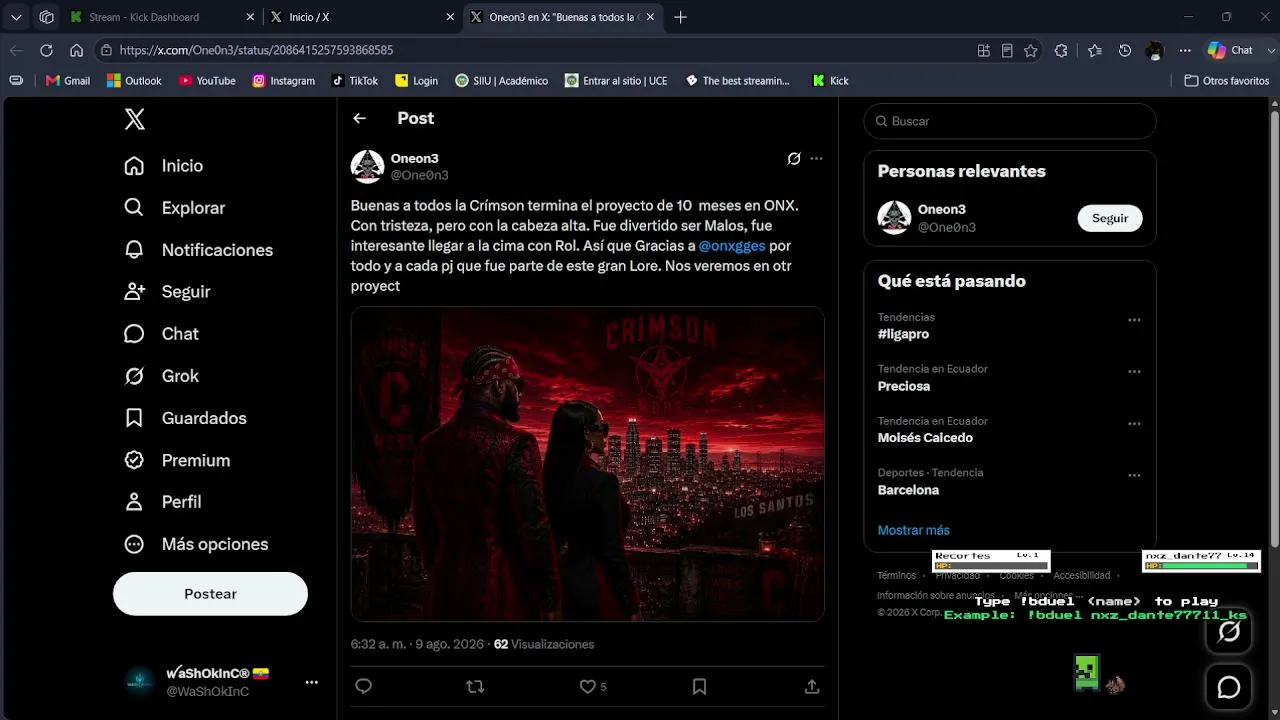
Task: Expand Más opciones in the sidebar
Action: point(196,544)
